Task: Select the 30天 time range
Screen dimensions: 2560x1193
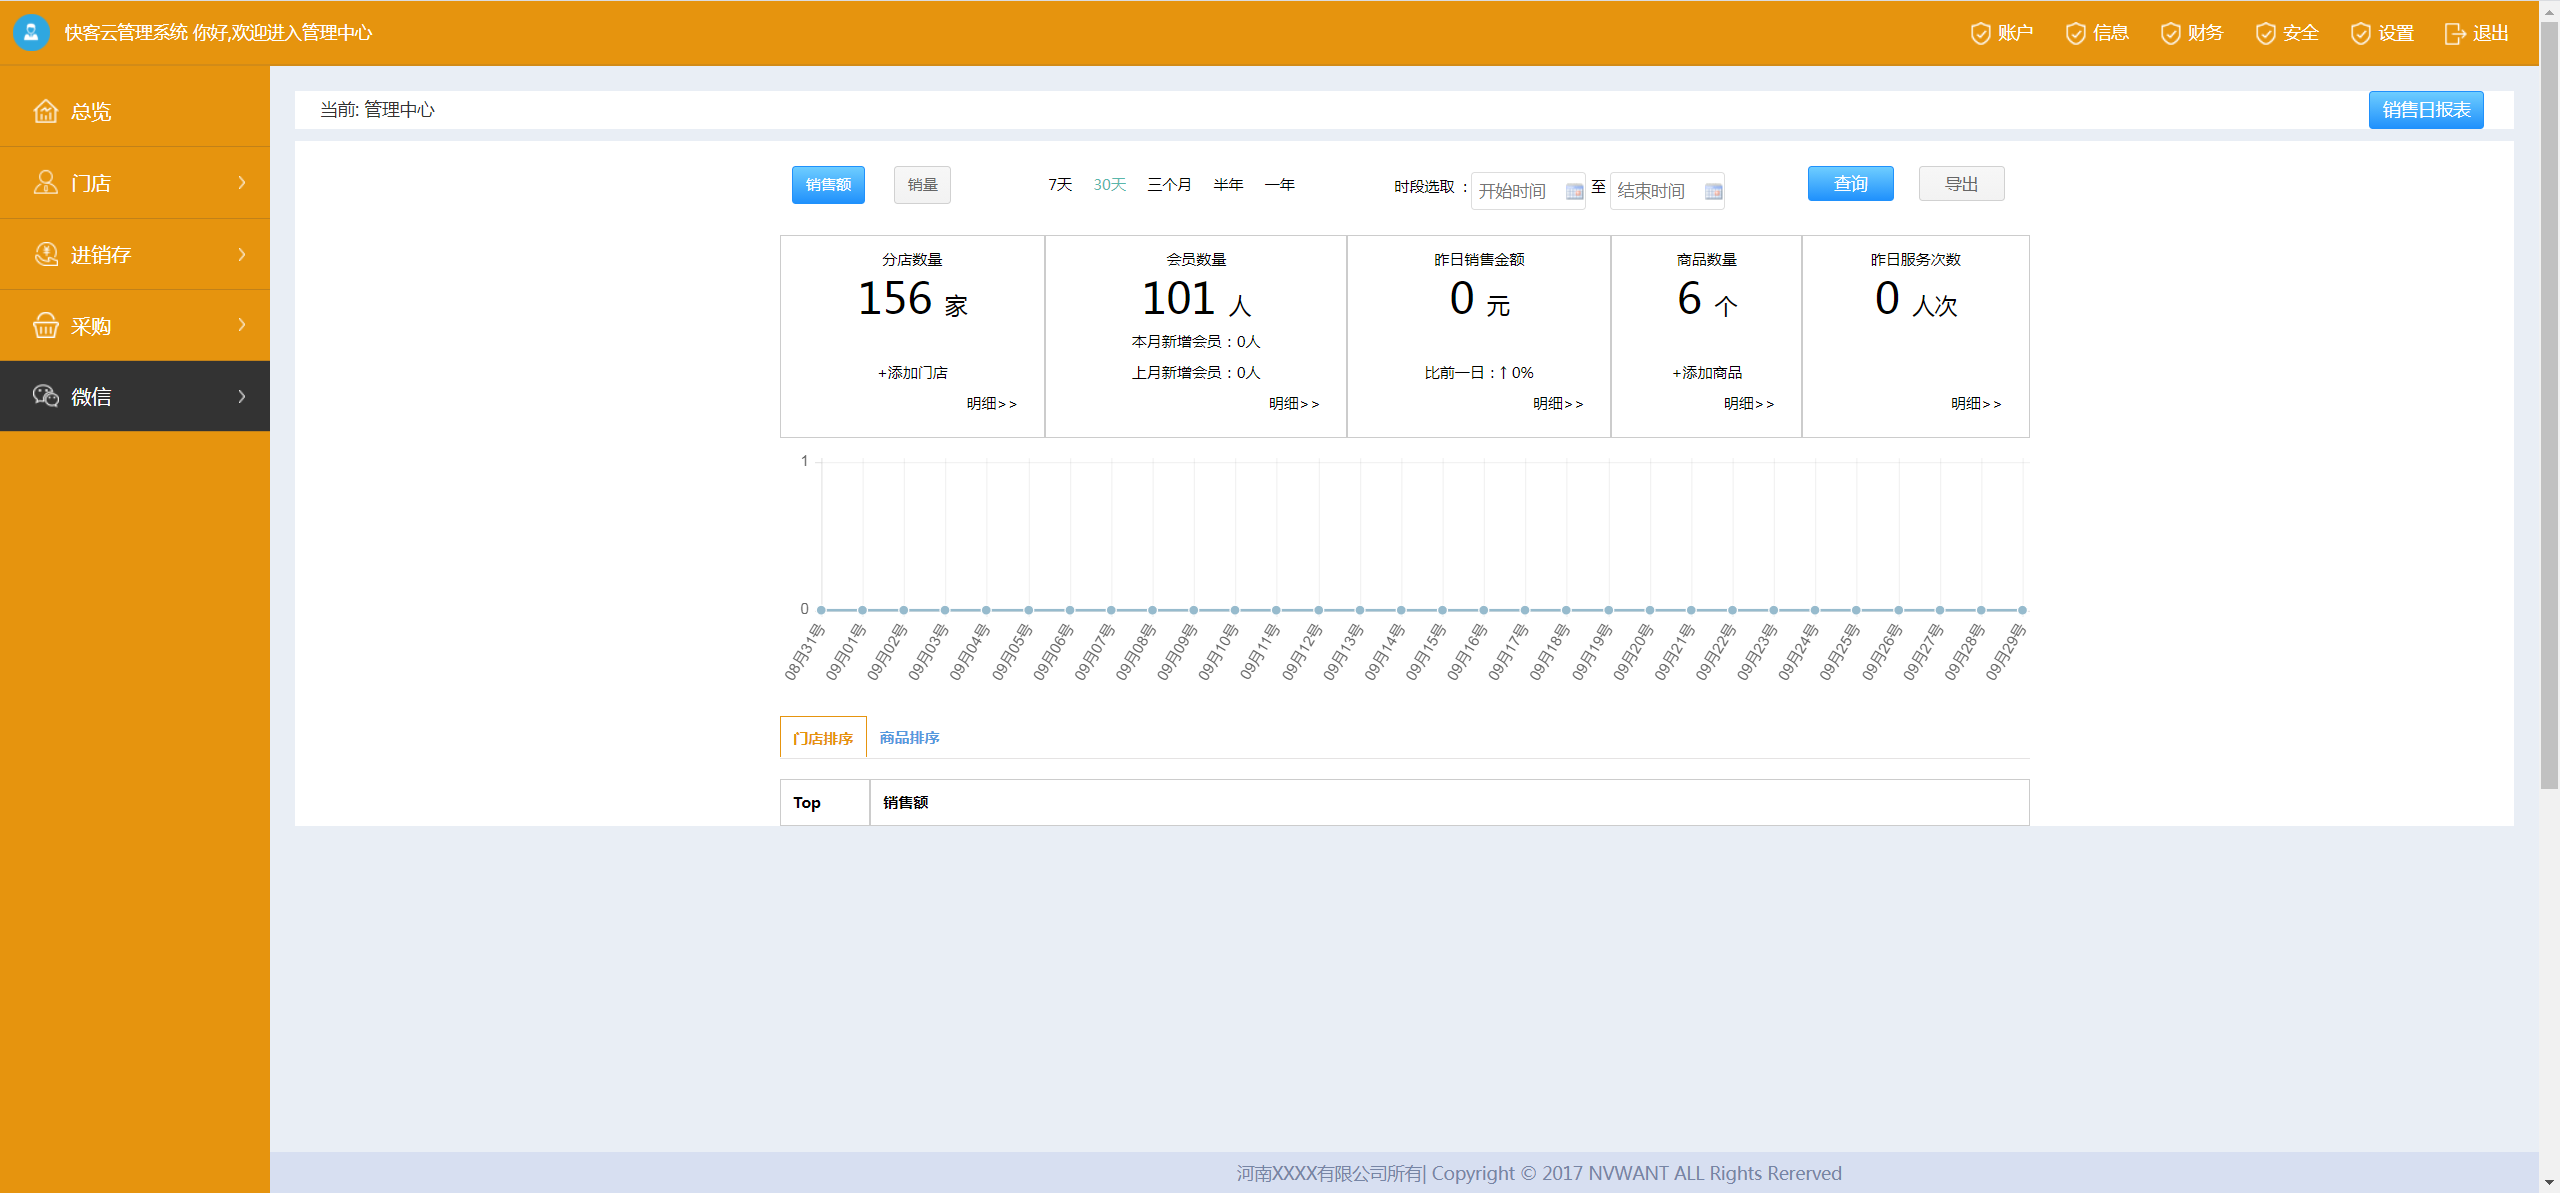Action: (x=1110, y=185)
